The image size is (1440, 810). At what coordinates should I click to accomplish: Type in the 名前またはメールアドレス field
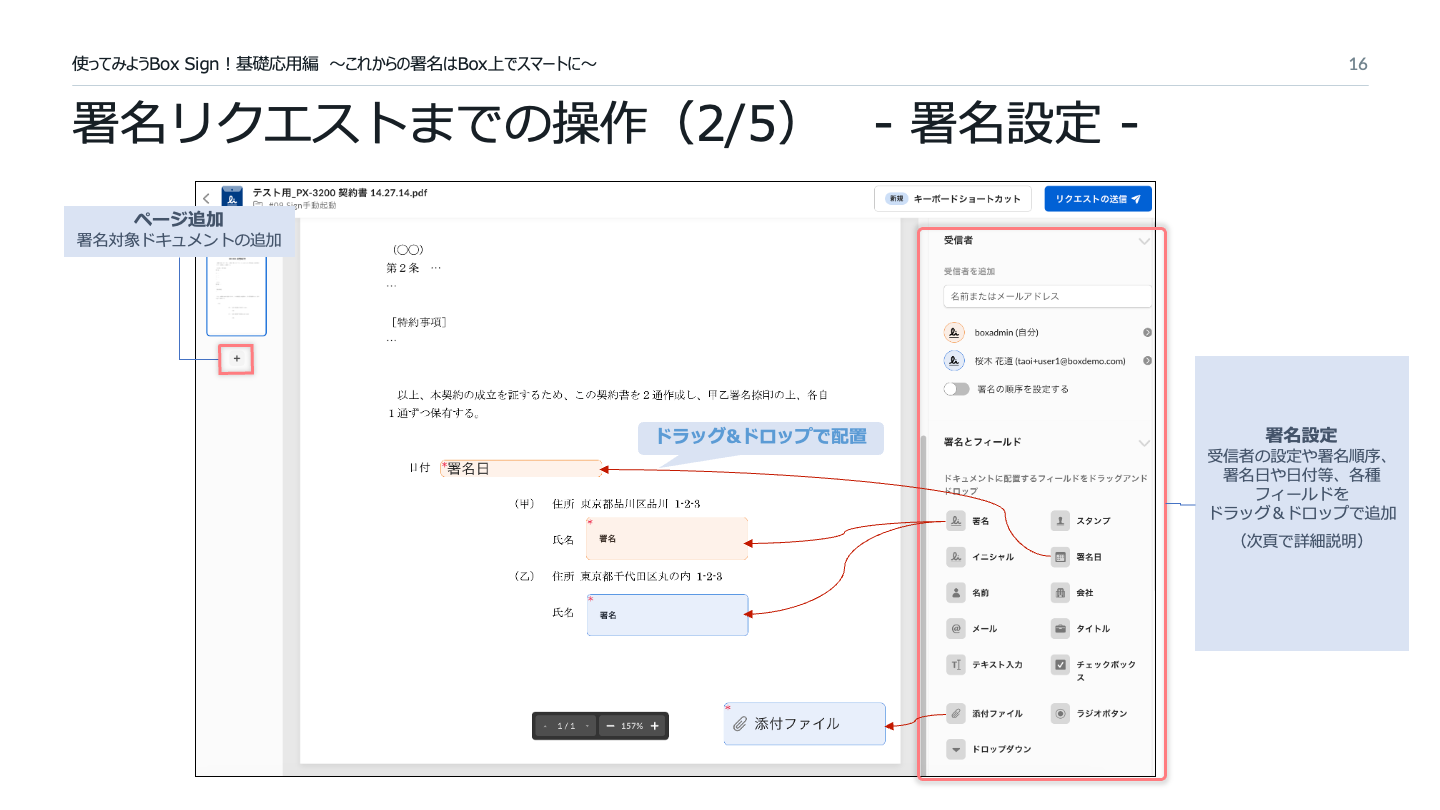tap(1048, 296)
